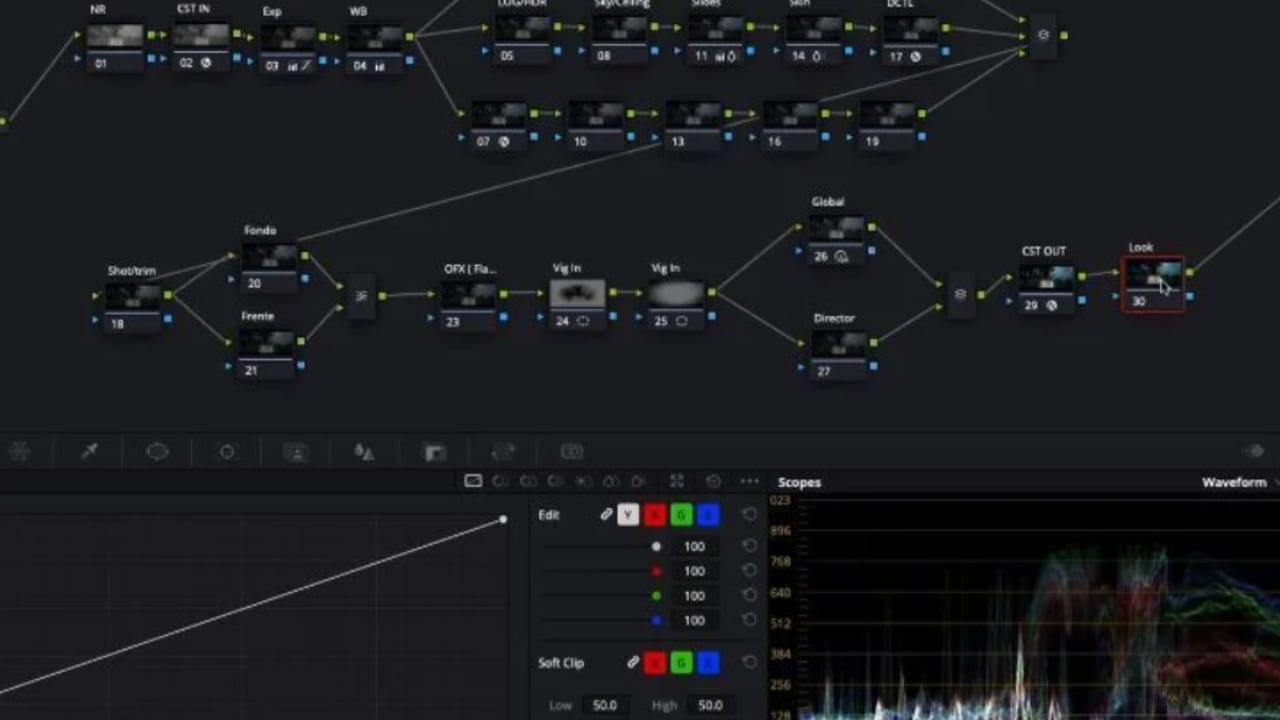Select Soft Clip green channel button
This screenshot has height=720, width=1280.
(682, 662)
